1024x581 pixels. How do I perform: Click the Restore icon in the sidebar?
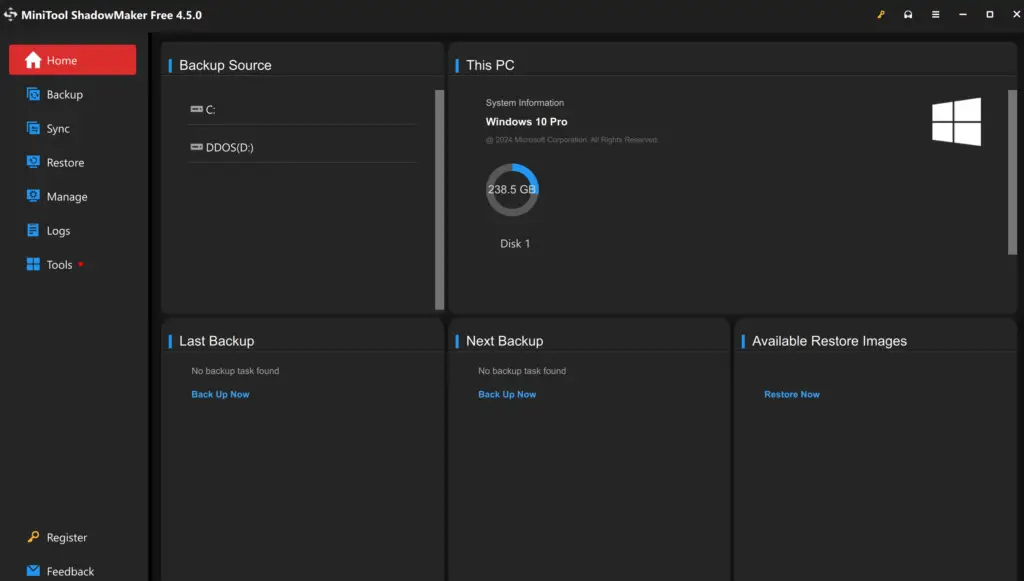point(33,163)
